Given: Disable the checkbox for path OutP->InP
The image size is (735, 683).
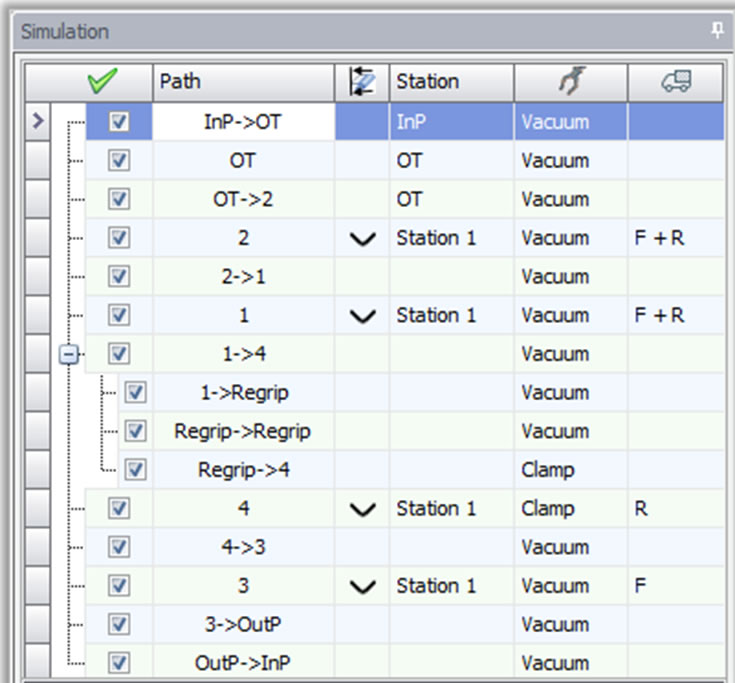Looking at the screenshot, I should [x=119, y=662].
